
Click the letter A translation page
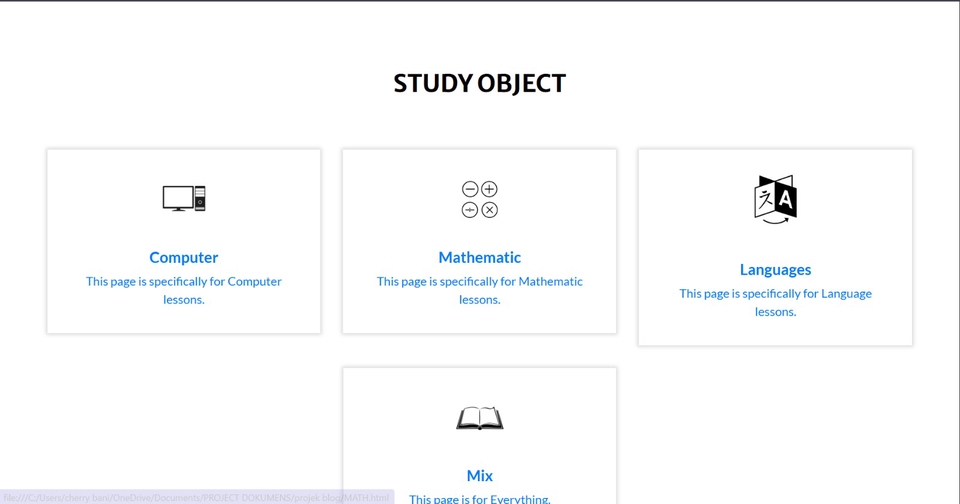pos(785,201)
